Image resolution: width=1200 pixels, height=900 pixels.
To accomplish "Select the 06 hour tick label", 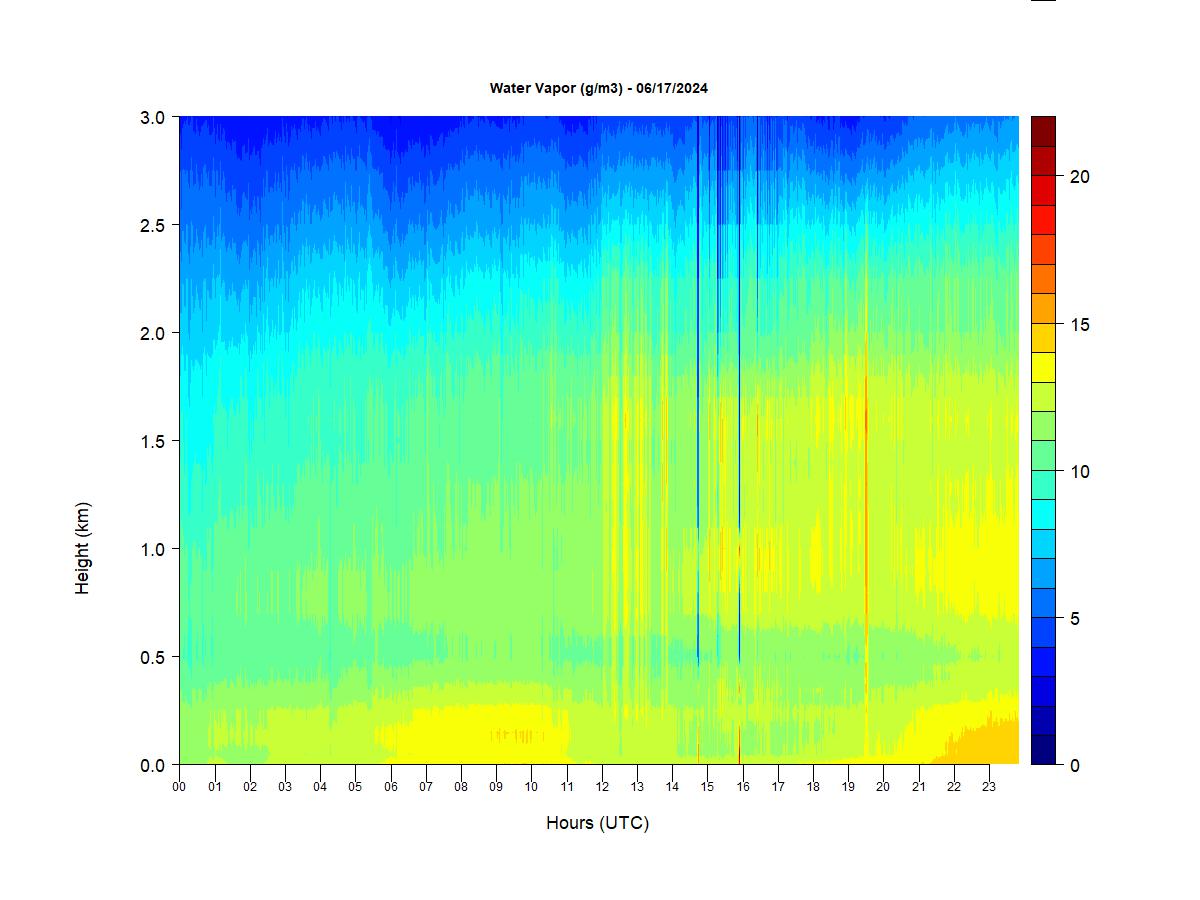I will [390, 786].
